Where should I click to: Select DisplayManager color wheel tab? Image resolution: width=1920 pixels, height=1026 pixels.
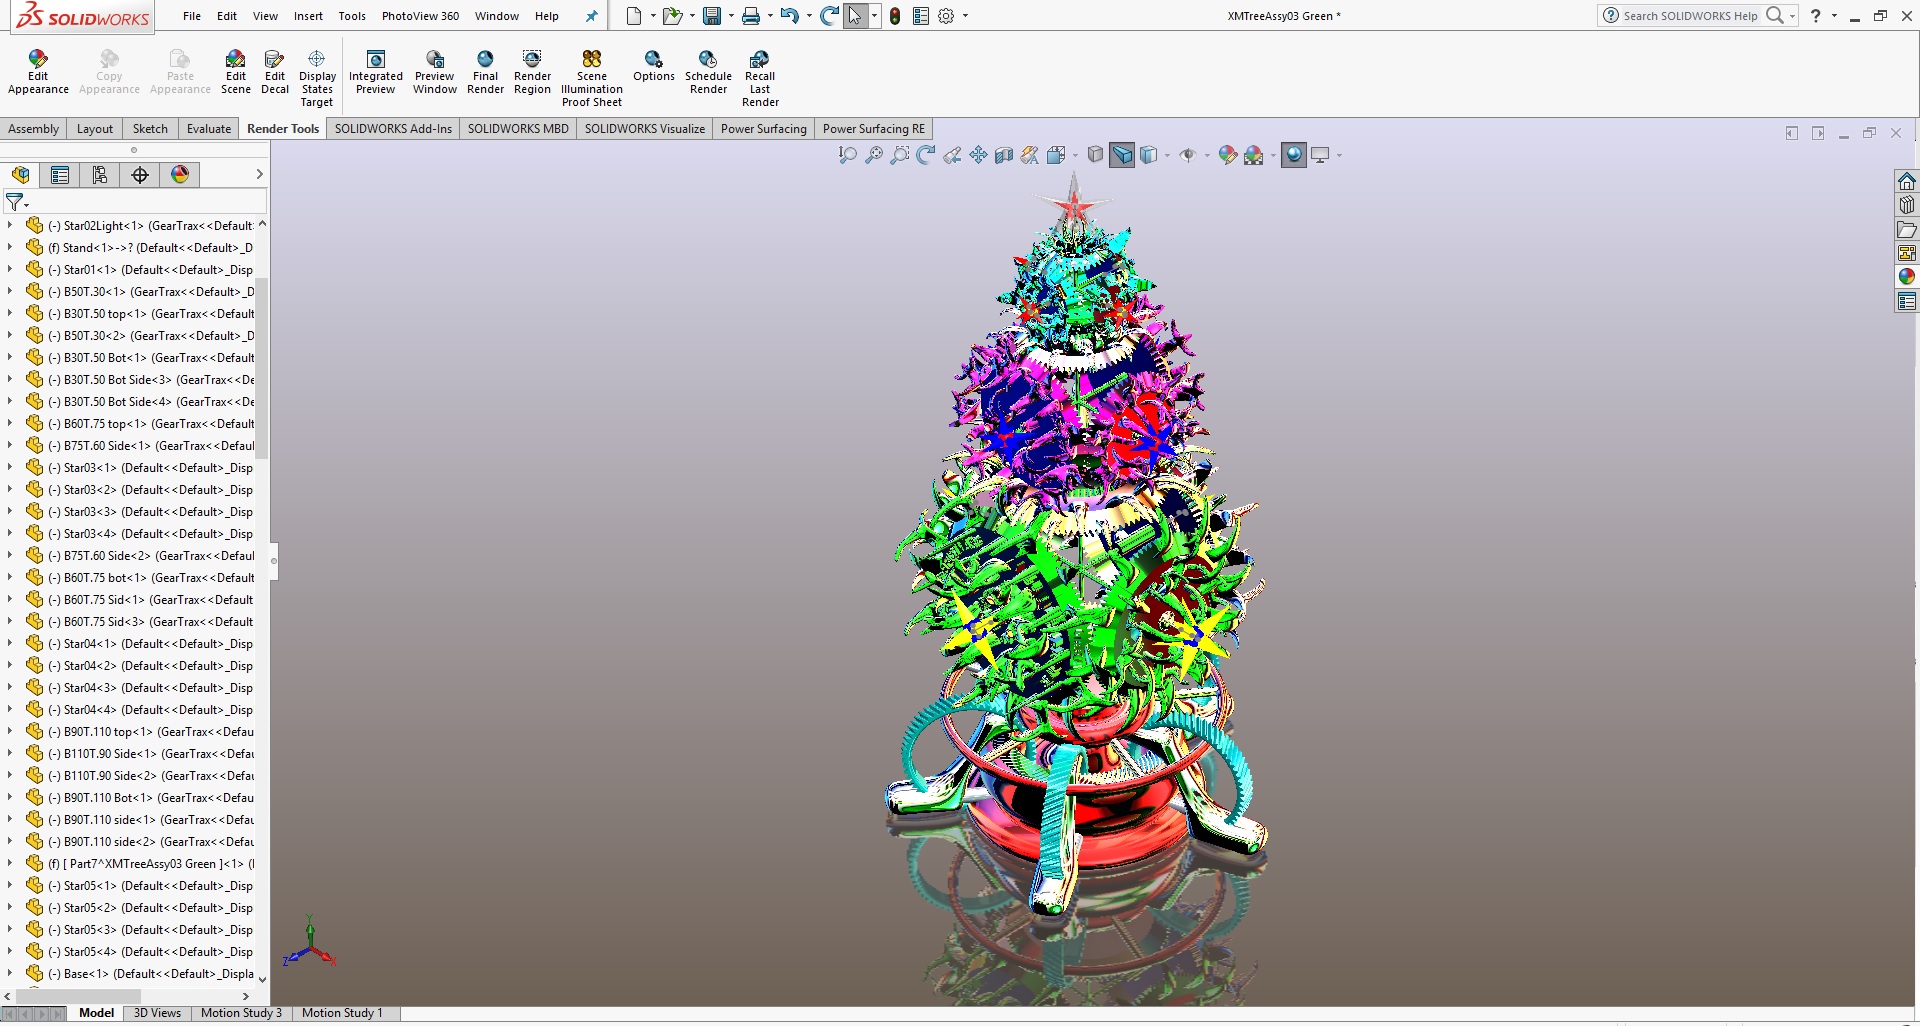(180, 175)
